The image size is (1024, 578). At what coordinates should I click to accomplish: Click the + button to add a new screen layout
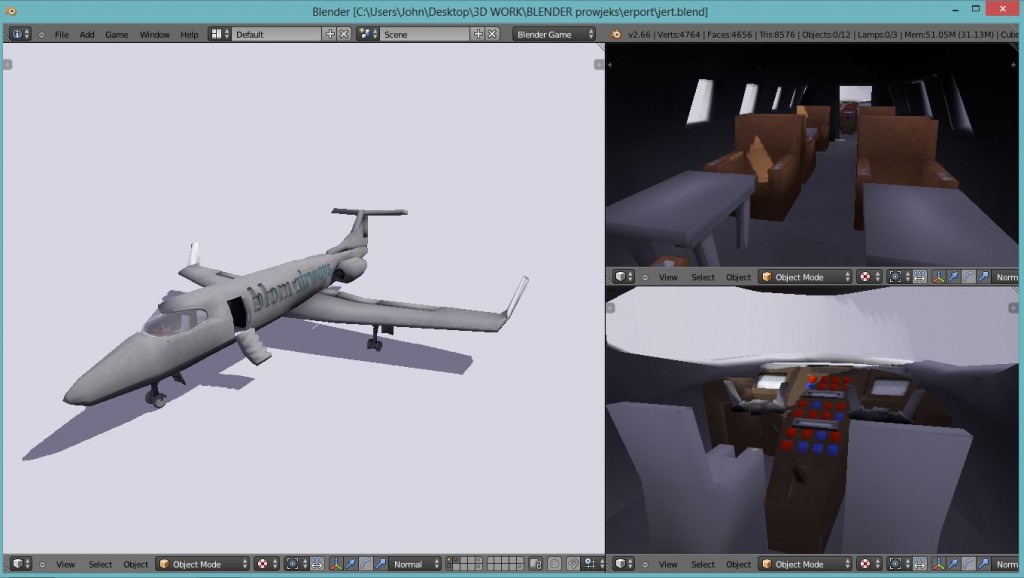click(330, 32)
